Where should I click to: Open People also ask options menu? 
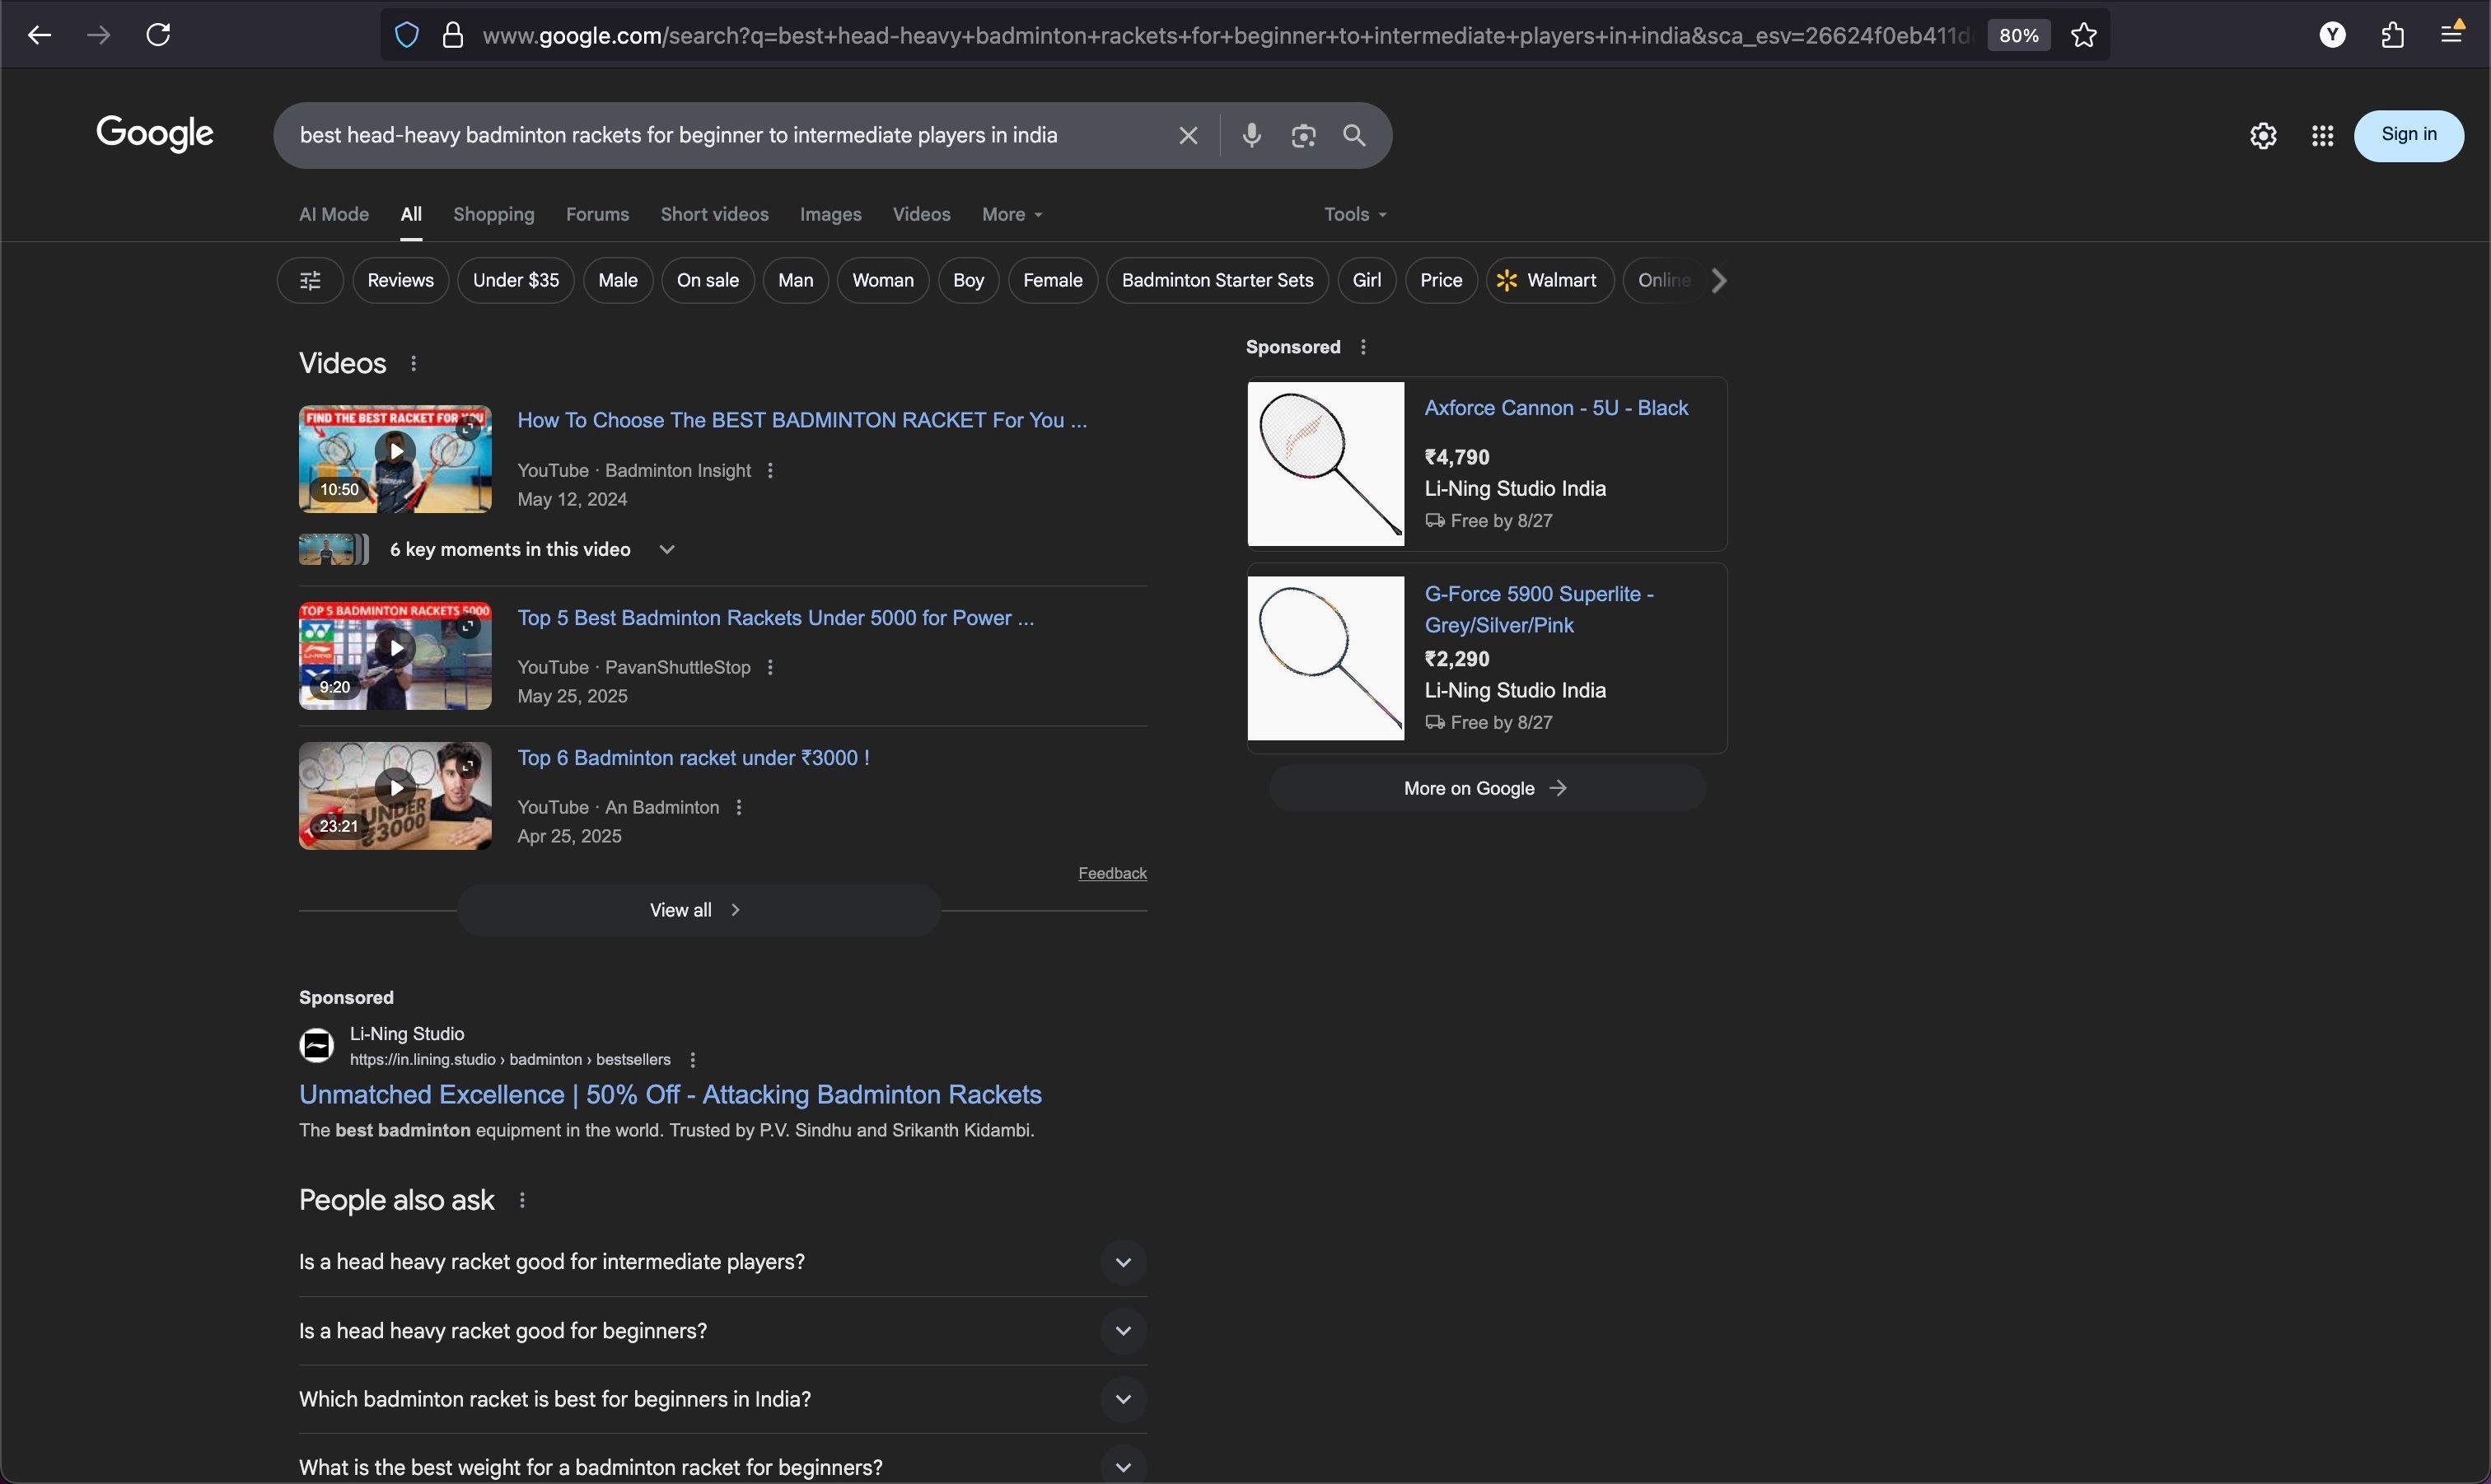coord(522,1201)
